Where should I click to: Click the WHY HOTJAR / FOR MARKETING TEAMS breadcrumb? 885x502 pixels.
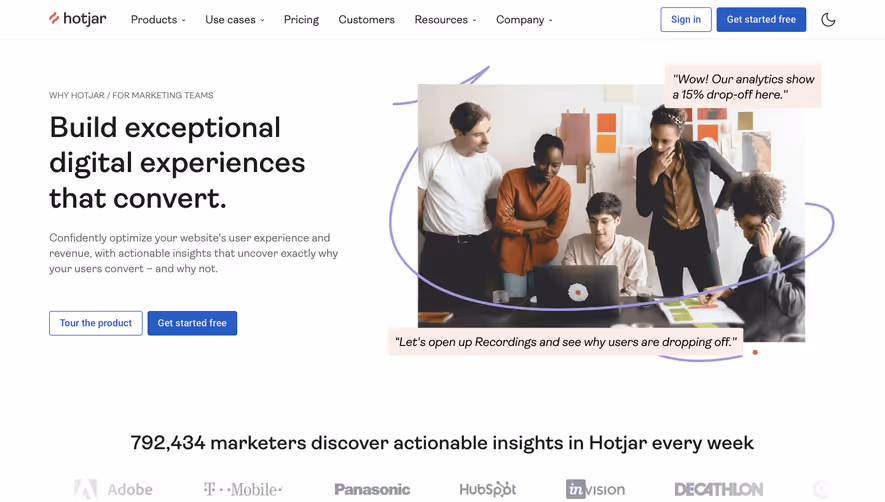point(131,95)
